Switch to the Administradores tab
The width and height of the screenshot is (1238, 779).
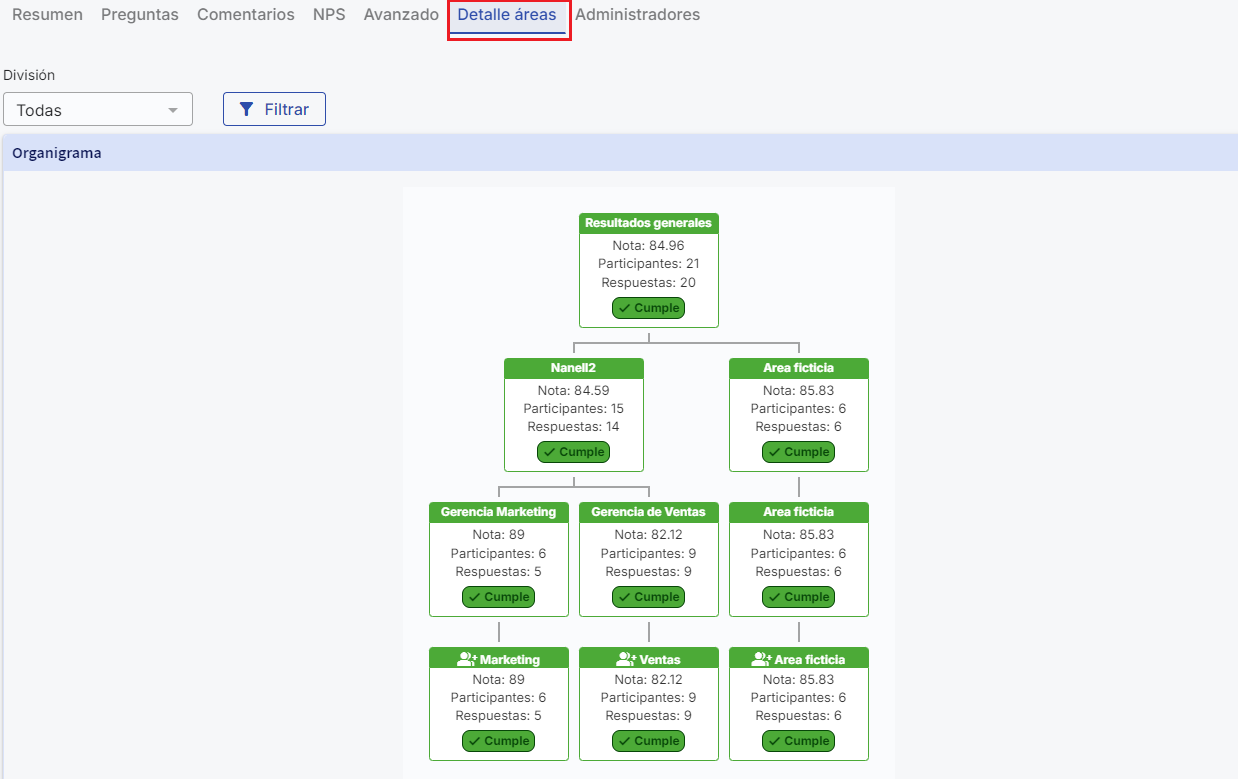(x=637, y=15)
